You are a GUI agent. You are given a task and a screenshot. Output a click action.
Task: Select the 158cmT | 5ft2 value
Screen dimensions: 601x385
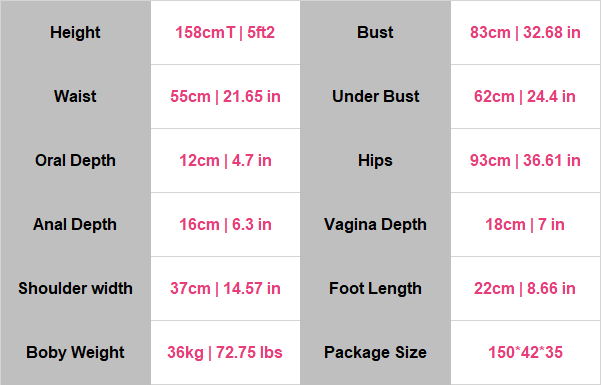point(225,33)
